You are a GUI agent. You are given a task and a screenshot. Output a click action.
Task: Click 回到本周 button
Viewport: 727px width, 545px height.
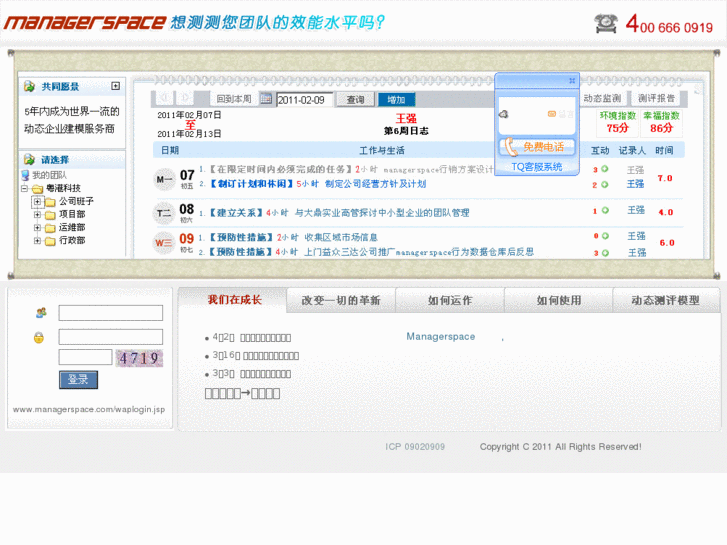pyautogui.click(x=234, y=98)
